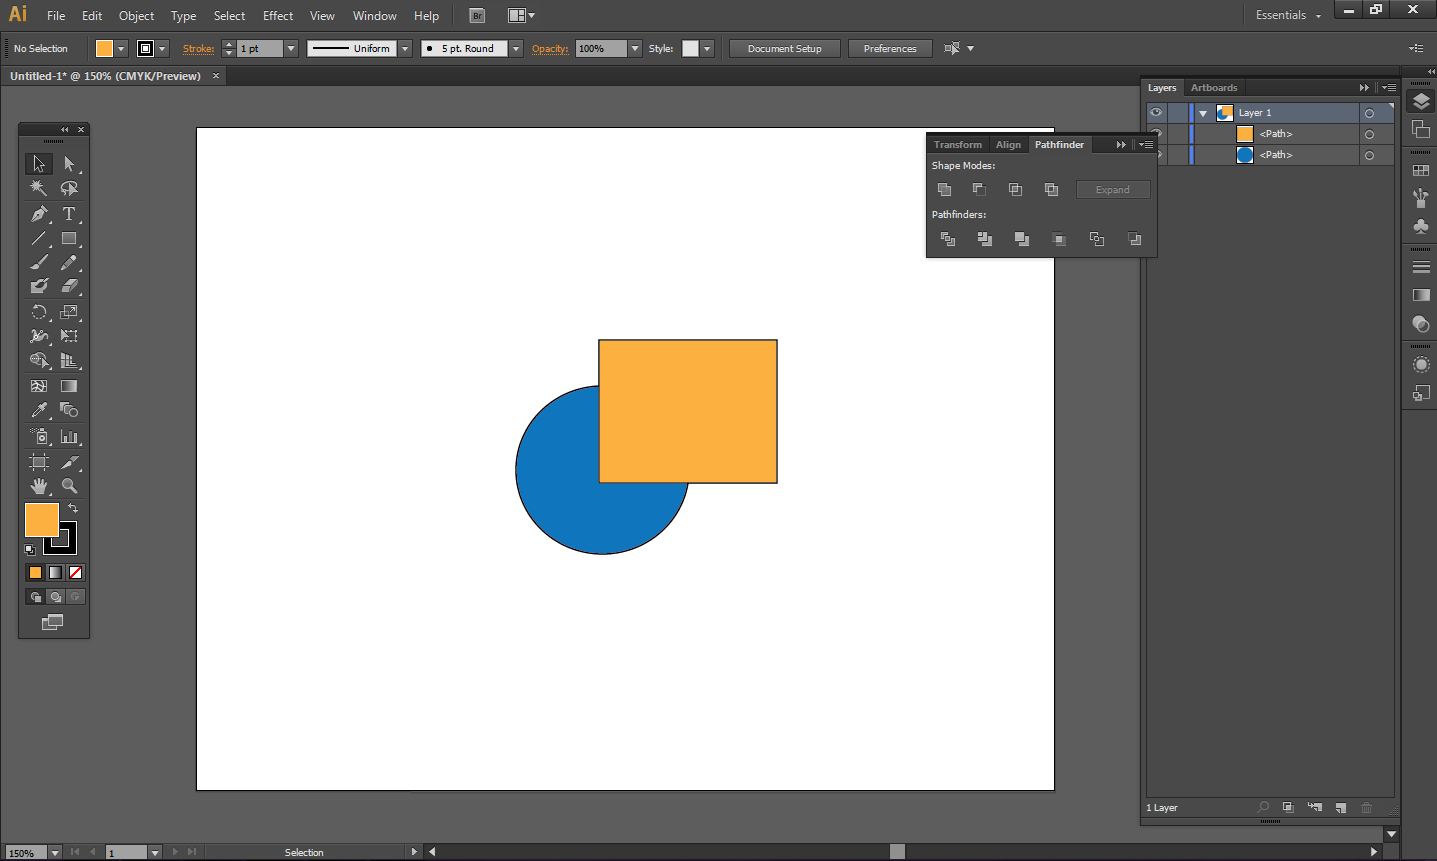
Task: Select the Hand tool
Action: coord(39,486)
